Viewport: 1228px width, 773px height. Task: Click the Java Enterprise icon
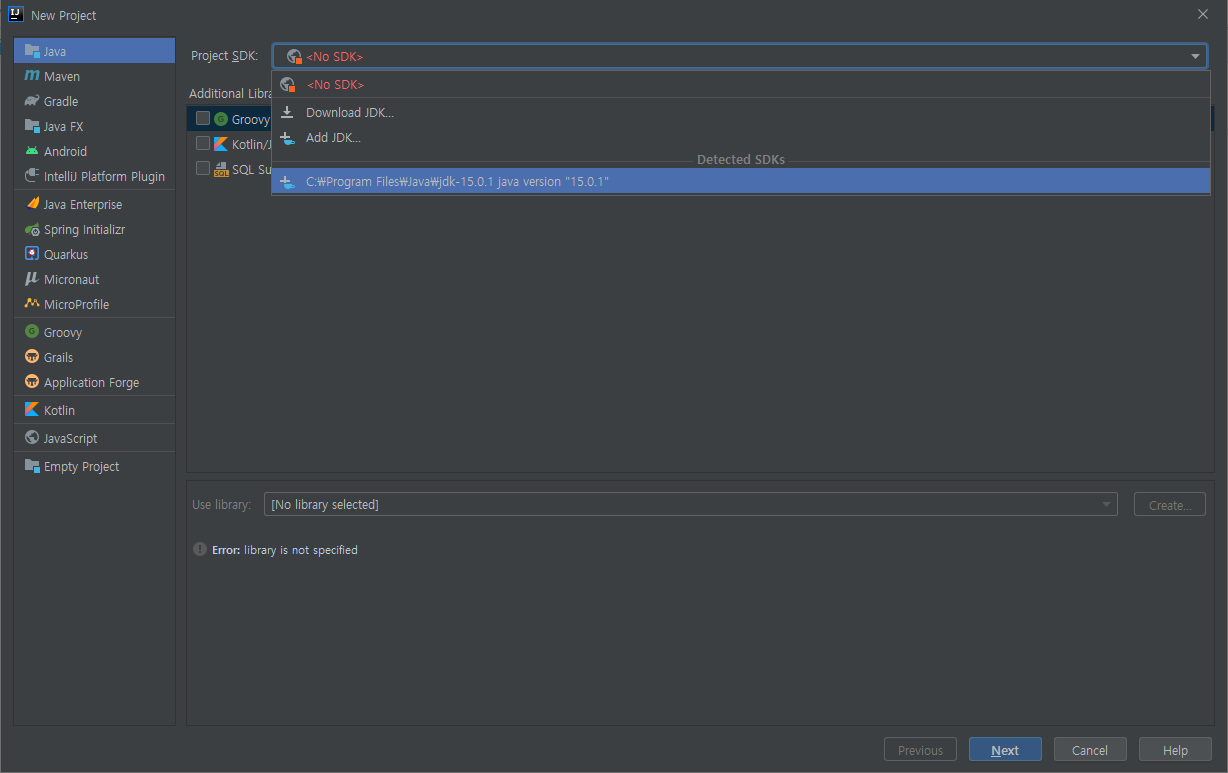pos(32,204)
